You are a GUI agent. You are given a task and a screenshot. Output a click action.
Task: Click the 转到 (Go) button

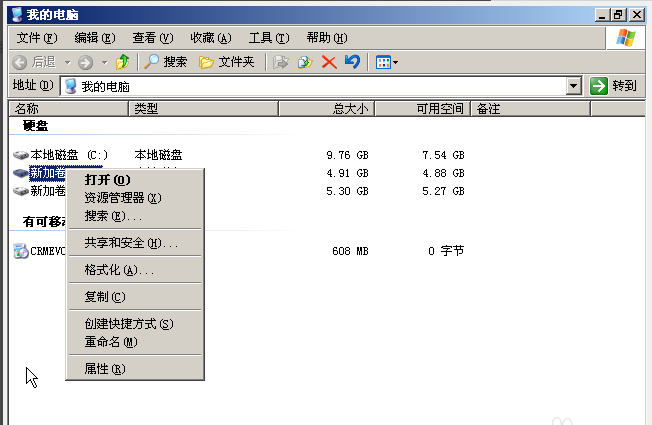click(x=613, y=86)
